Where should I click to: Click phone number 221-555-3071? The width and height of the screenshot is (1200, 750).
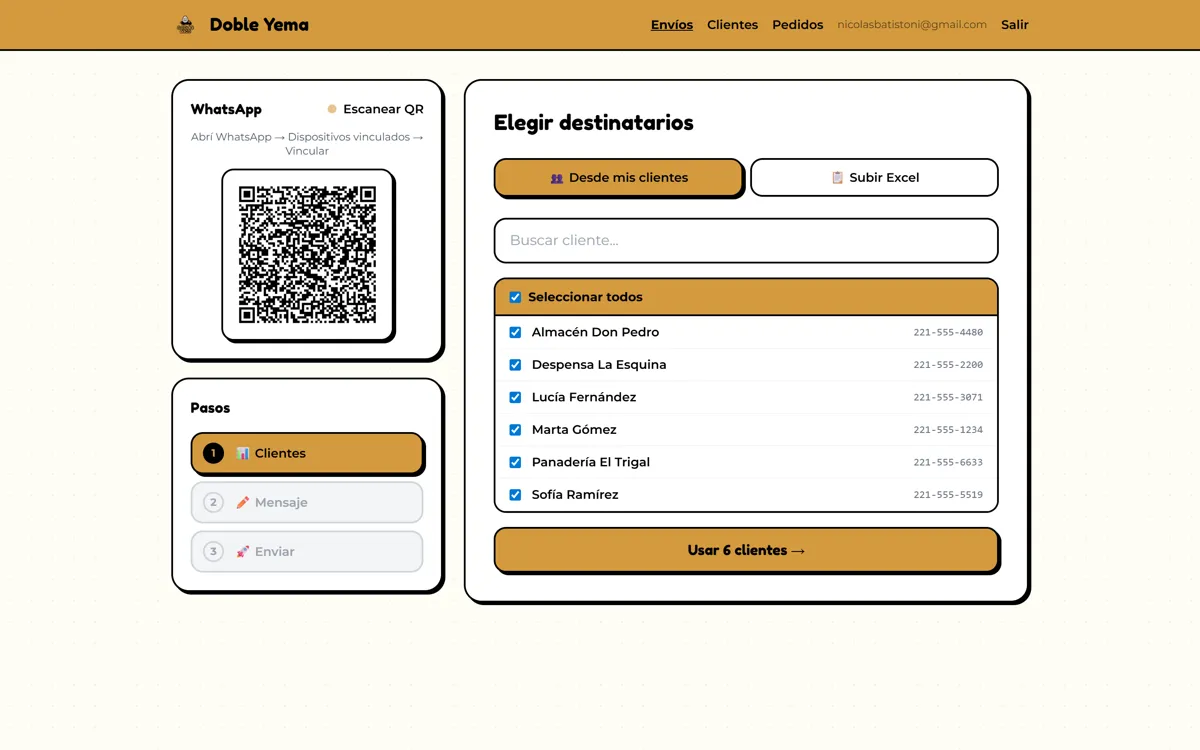948,397
